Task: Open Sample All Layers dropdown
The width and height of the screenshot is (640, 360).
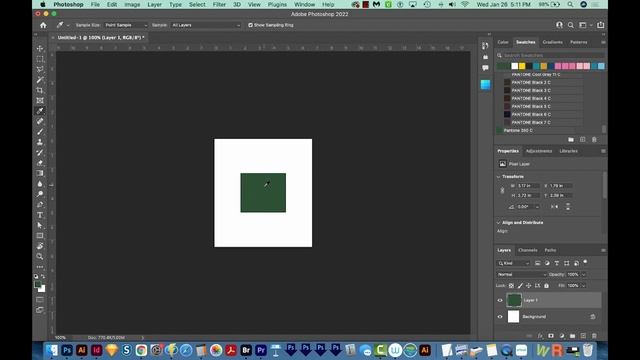Action: (x=206, y=25)
